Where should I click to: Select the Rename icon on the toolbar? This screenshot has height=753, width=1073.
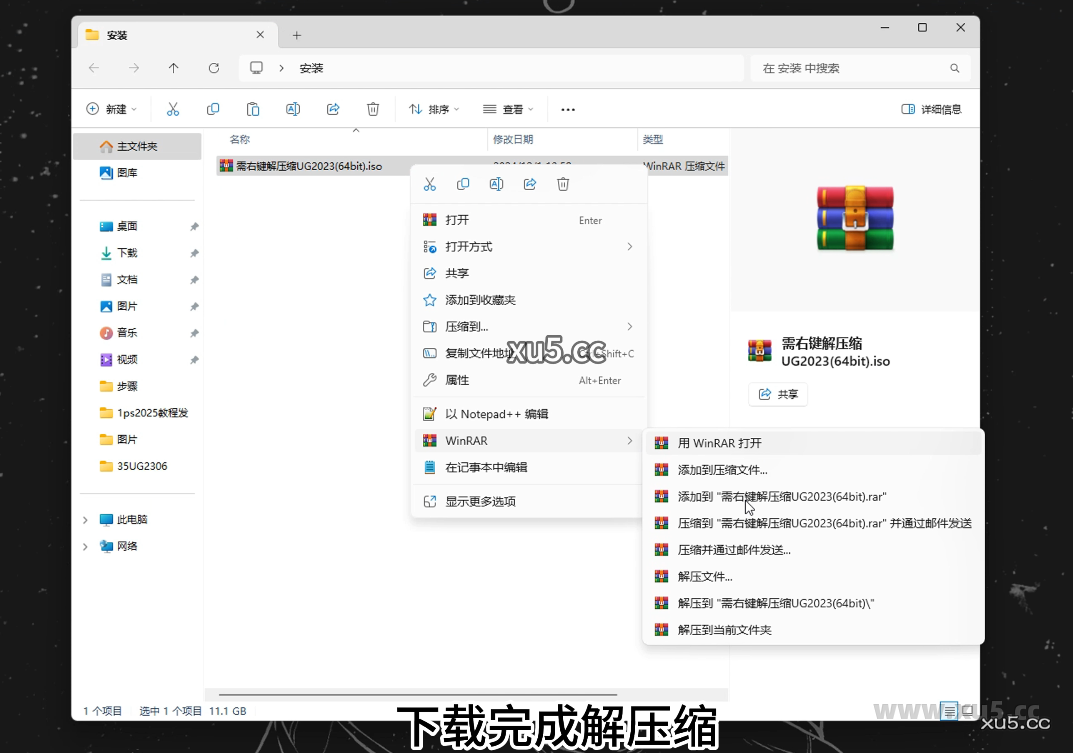(x=292, y=109)
